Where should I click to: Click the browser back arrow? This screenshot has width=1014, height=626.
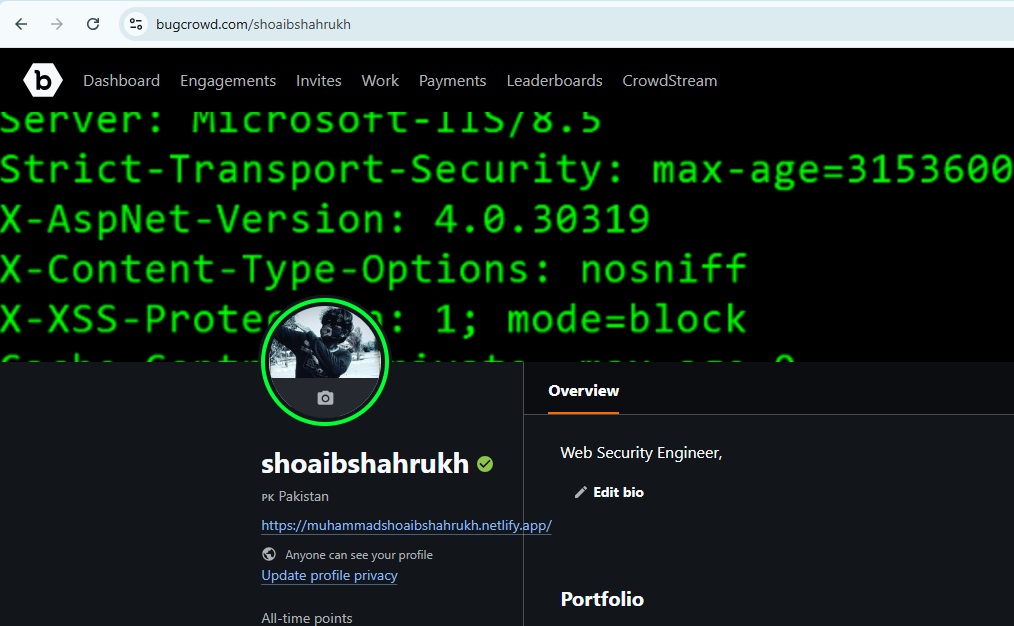point(21,24)
